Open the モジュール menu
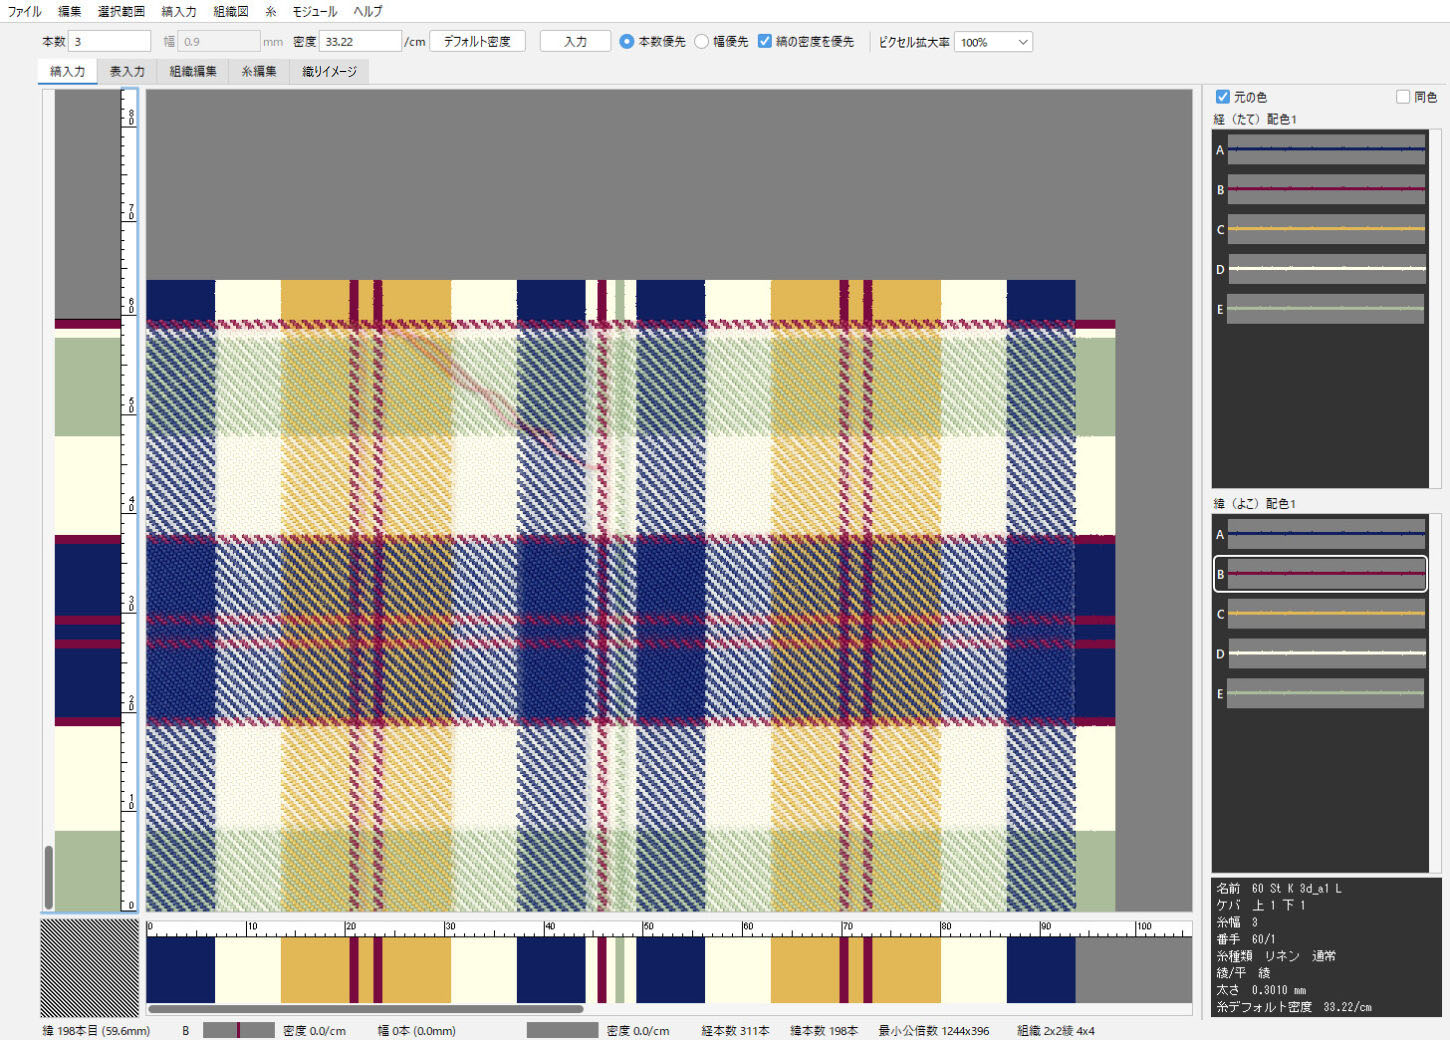1450x1040 pixels. pos(314,11)
